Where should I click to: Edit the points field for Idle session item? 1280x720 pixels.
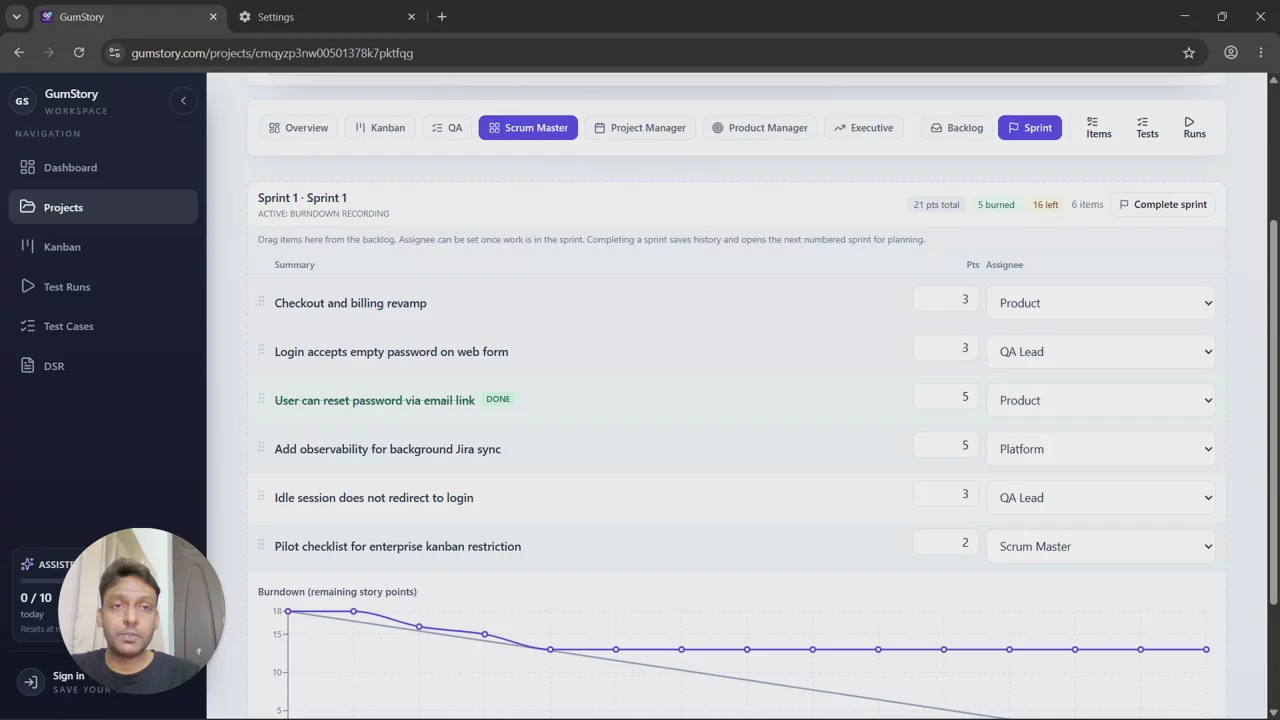point(945,494)
